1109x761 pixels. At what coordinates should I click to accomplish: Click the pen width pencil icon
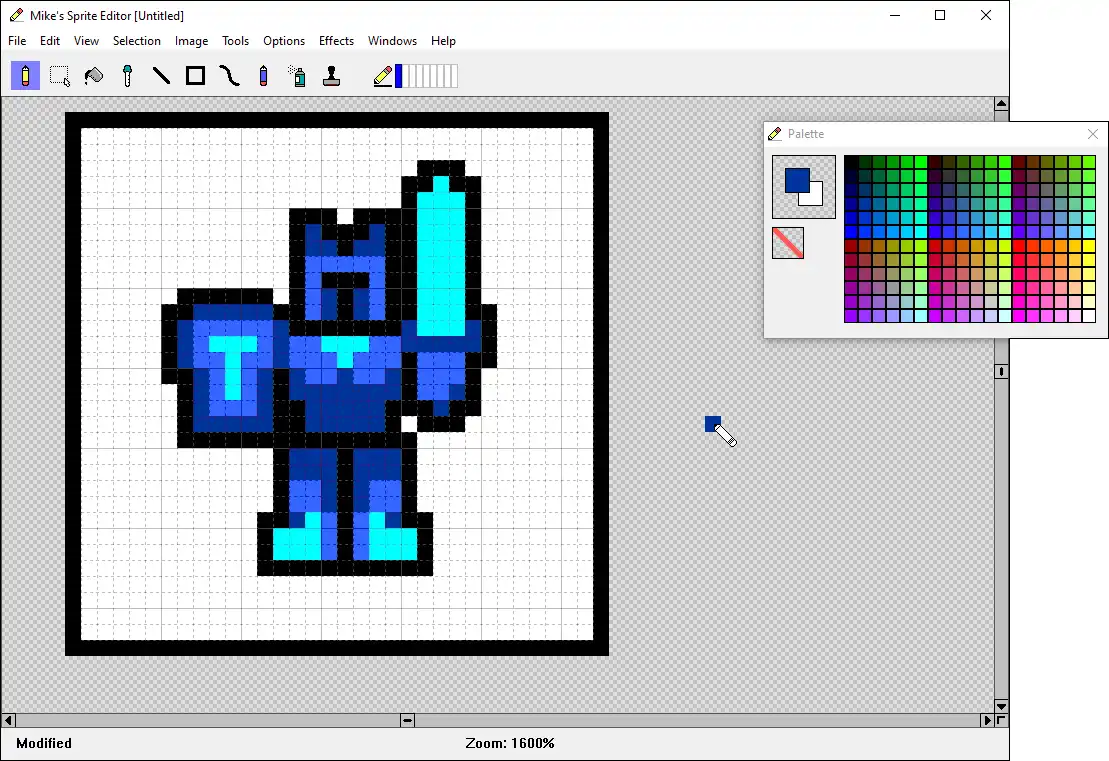coord(383,76)
